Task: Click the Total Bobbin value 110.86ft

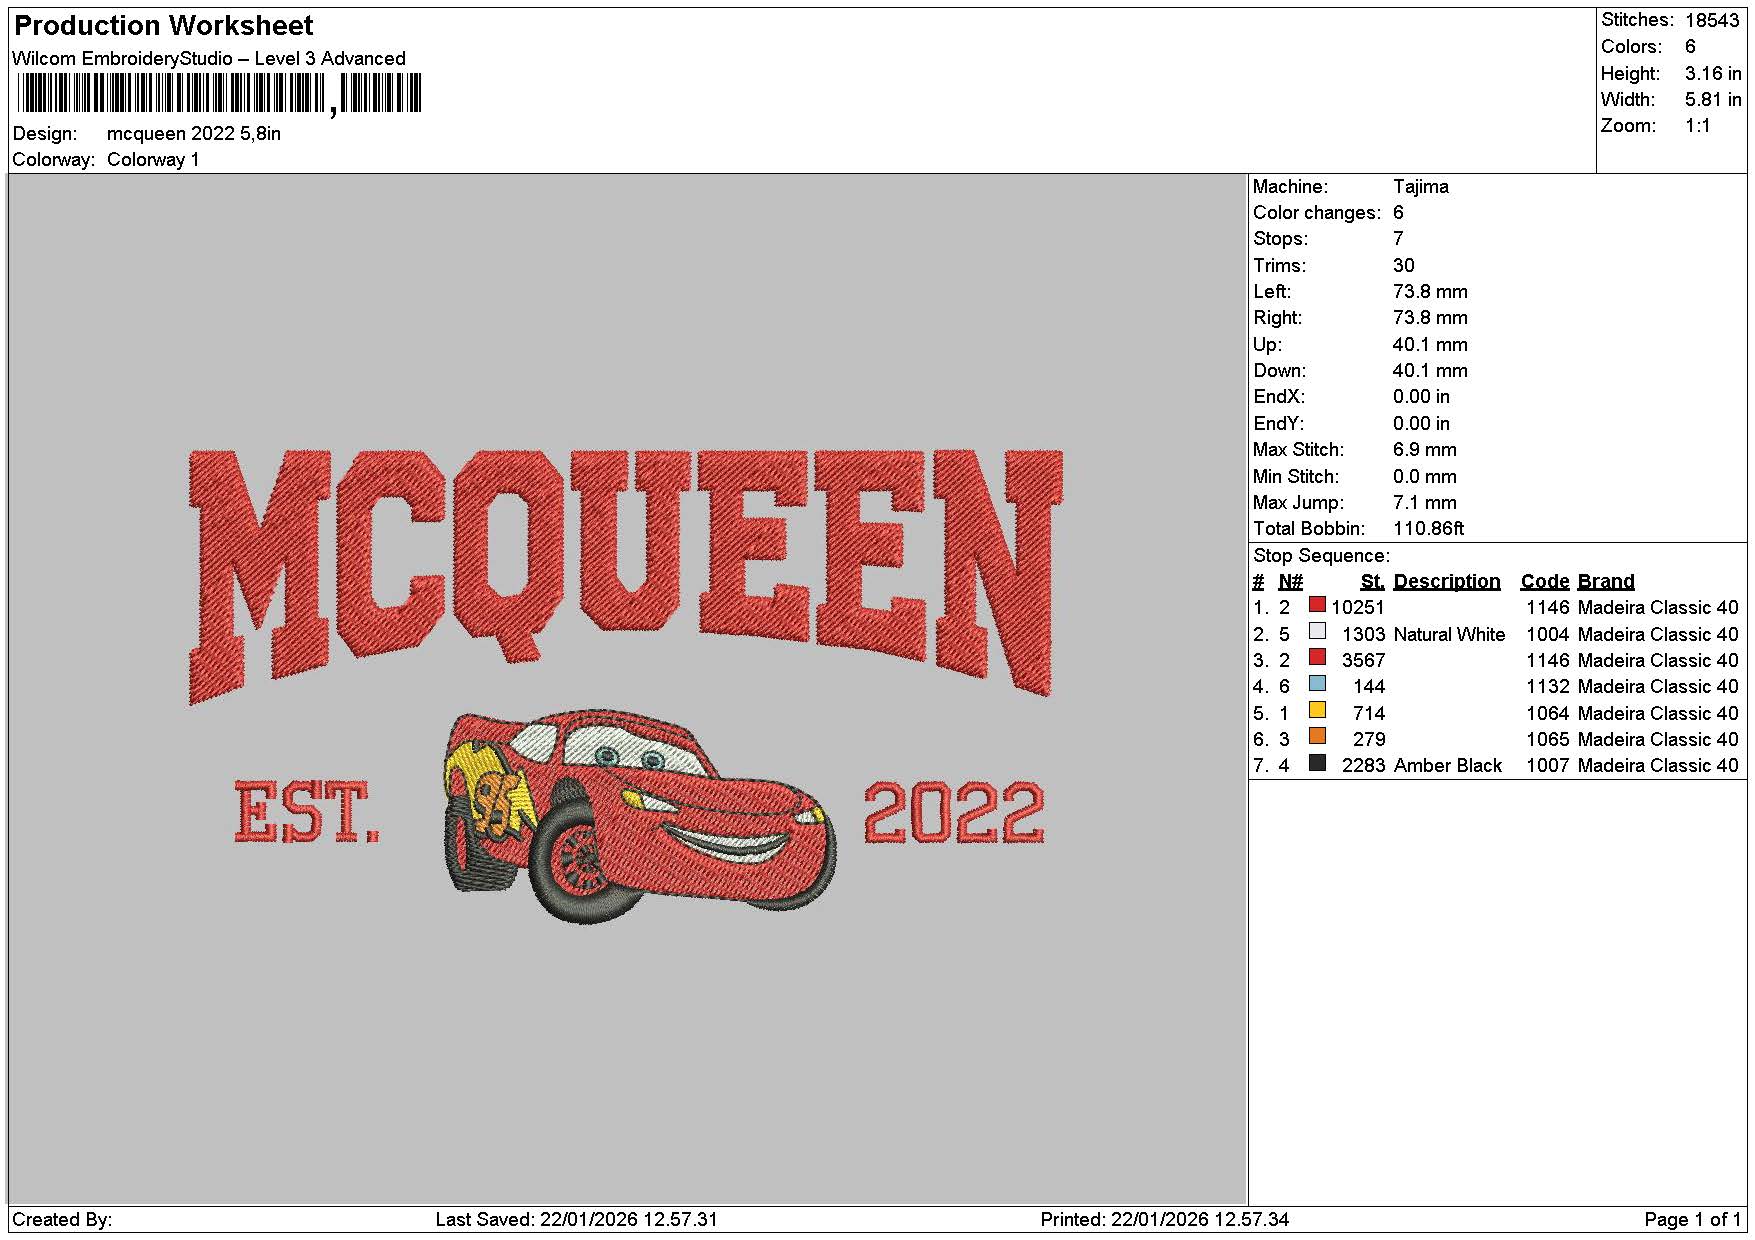Action: 1428,529
